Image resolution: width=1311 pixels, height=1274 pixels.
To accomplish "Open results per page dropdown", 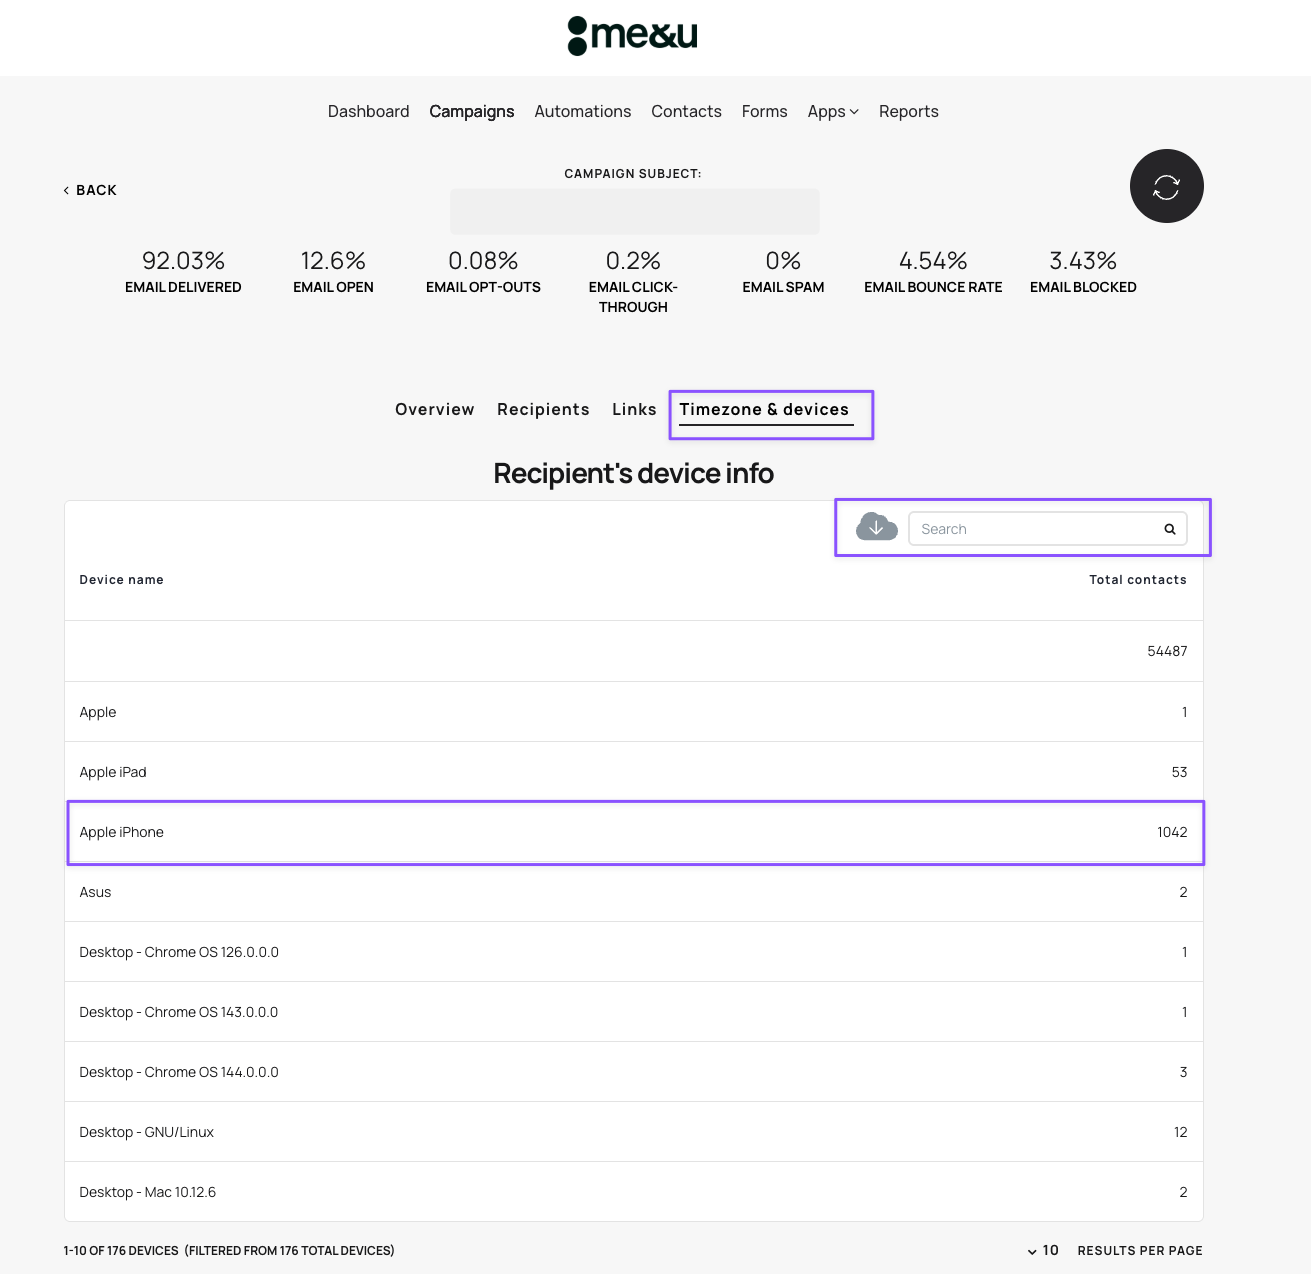I will tap(1043, 1250).
